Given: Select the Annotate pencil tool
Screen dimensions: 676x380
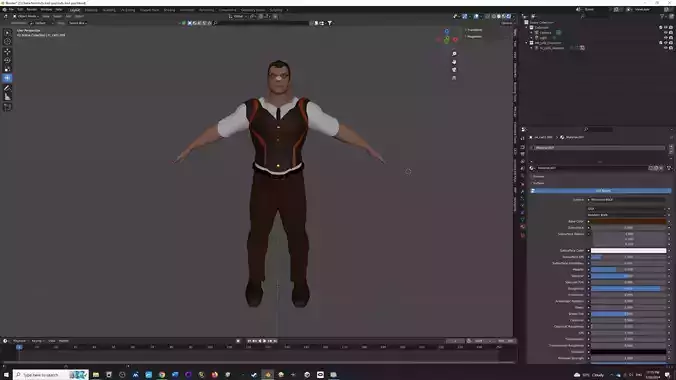Looking at the screenshot, I should point(7,88).
